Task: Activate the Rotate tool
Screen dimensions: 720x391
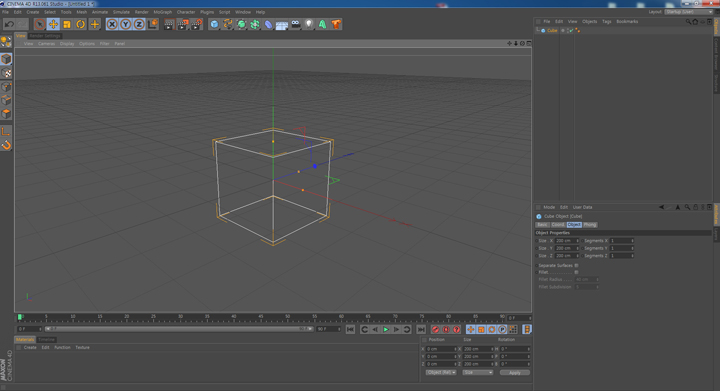Action: tap(81, 24)
